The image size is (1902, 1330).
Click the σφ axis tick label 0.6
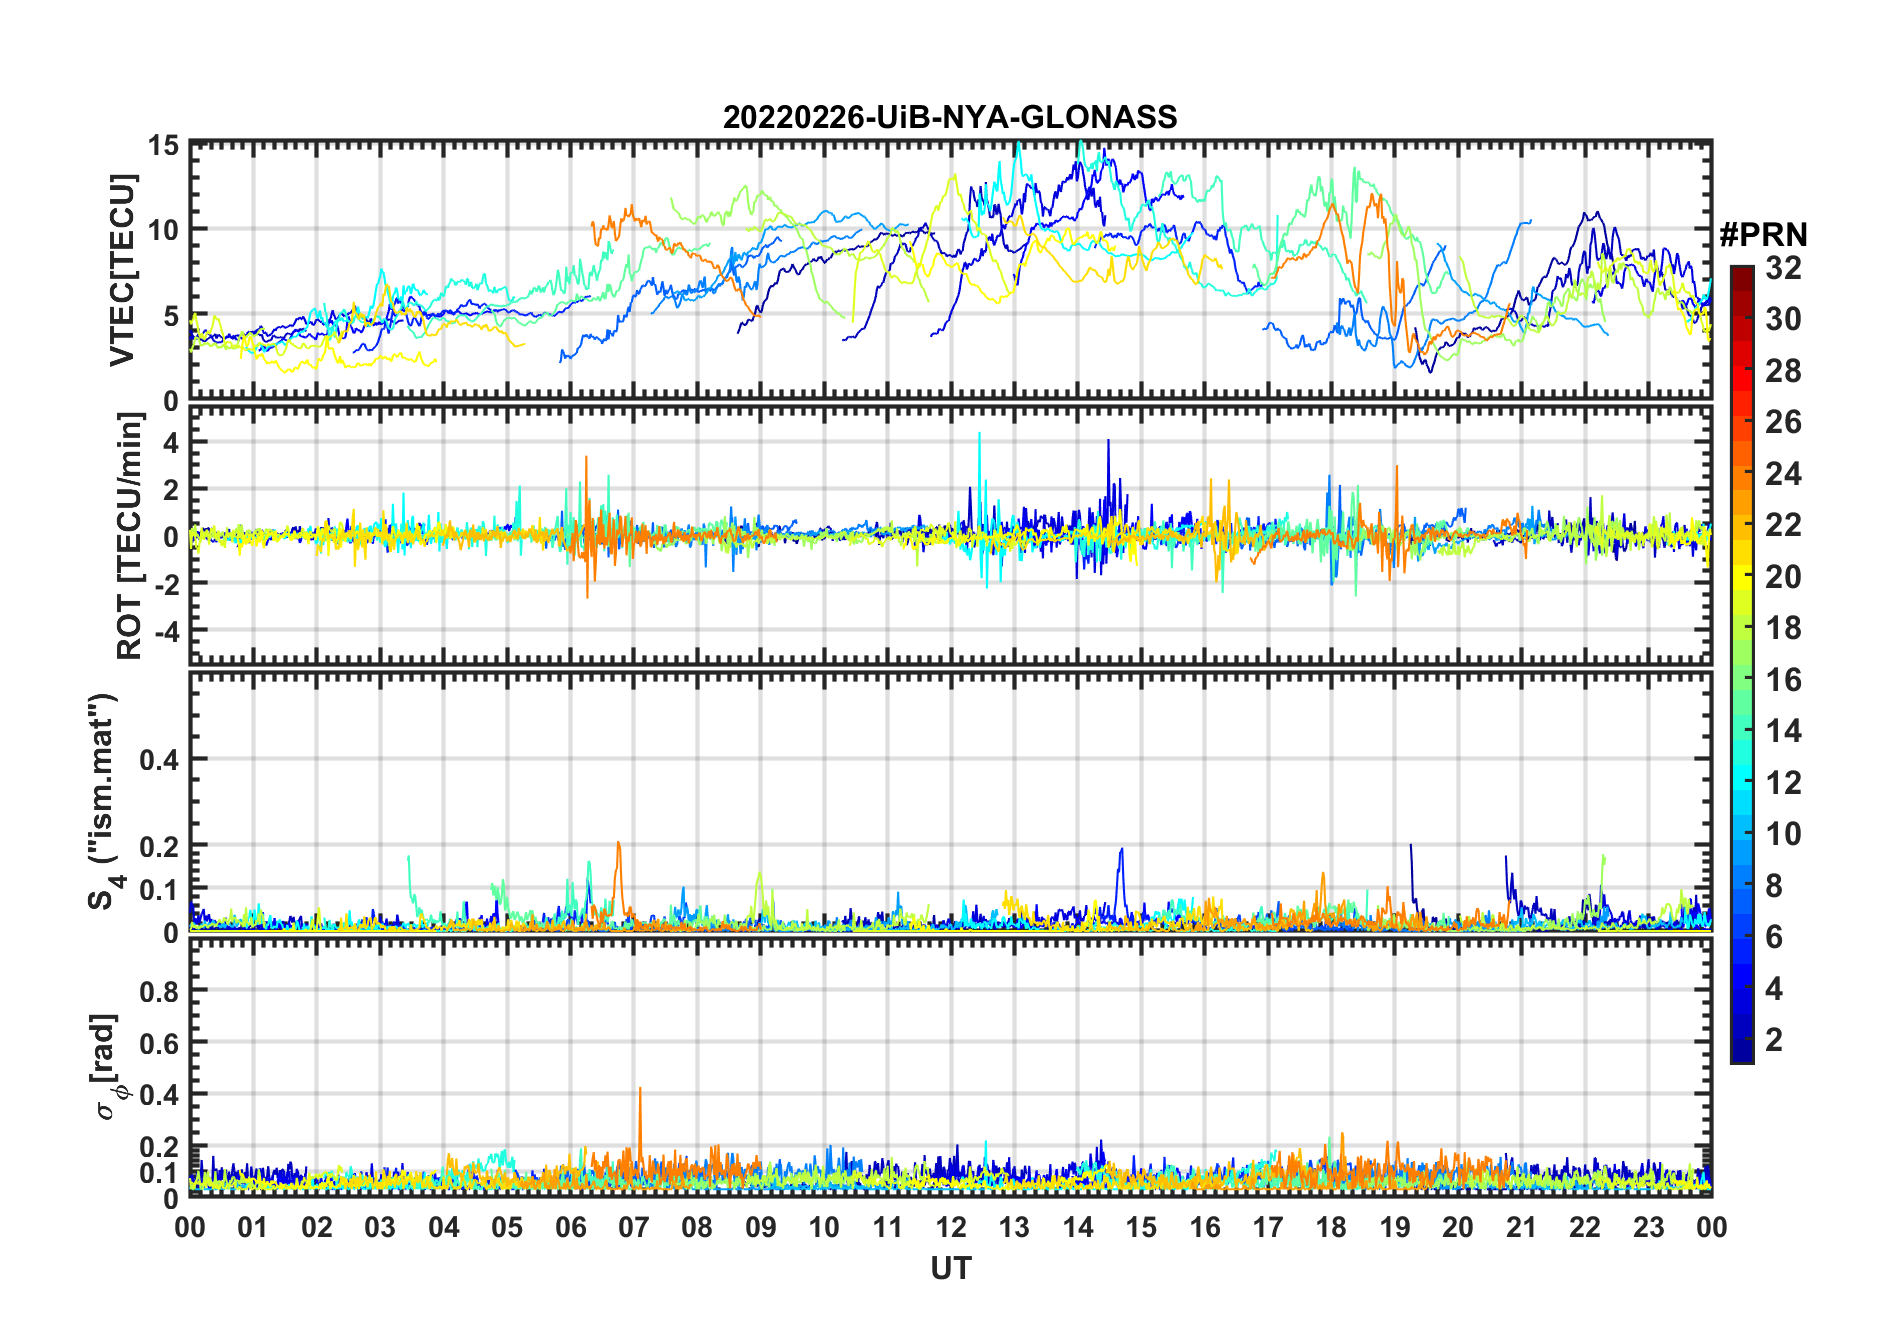[x=160, y=1043]
